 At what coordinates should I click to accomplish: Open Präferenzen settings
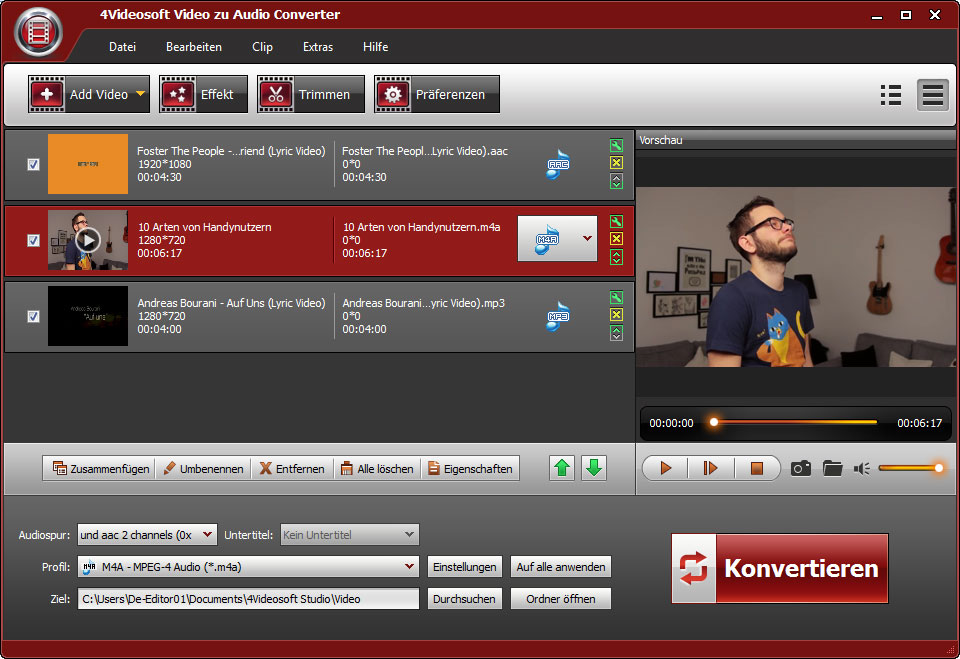coord(437,94)
